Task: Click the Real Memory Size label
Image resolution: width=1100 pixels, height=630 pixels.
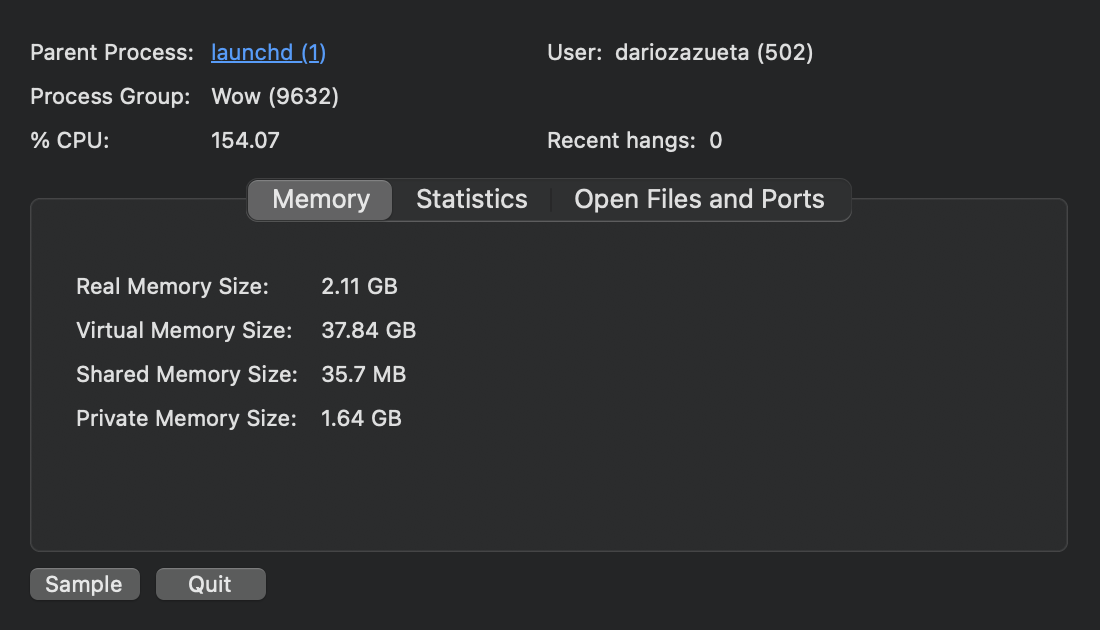Action: 172,287
